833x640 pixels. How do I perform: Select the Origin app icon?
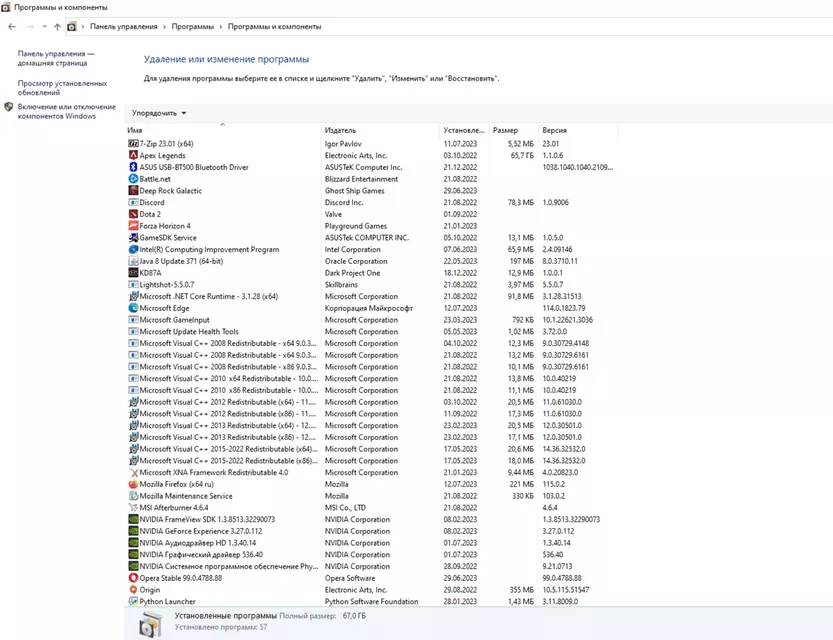click(133, 590)
